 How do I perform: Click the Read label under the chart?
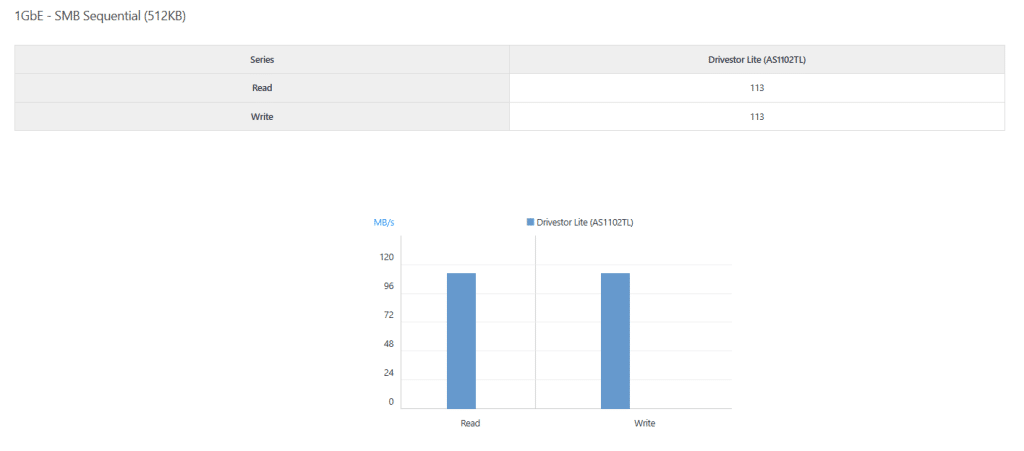pyautogui.click(x=470, y=423)
